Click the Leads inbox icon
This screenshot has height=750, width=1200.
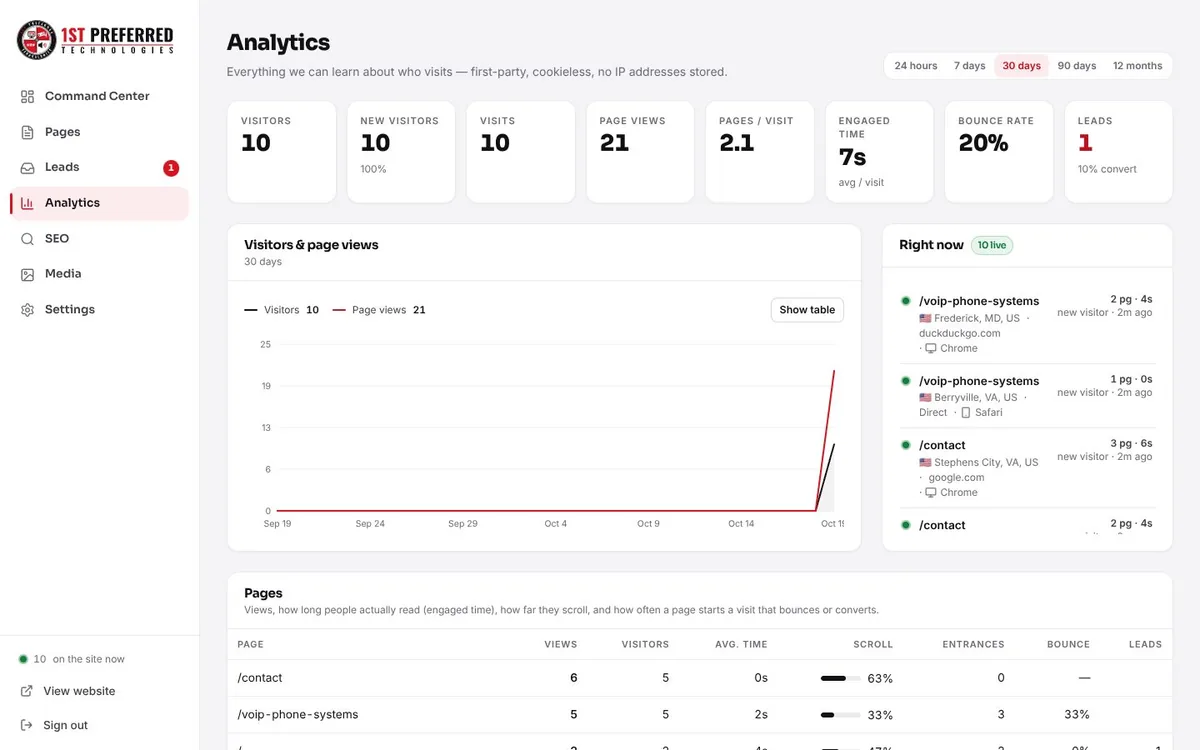click(x=27, y=167)
